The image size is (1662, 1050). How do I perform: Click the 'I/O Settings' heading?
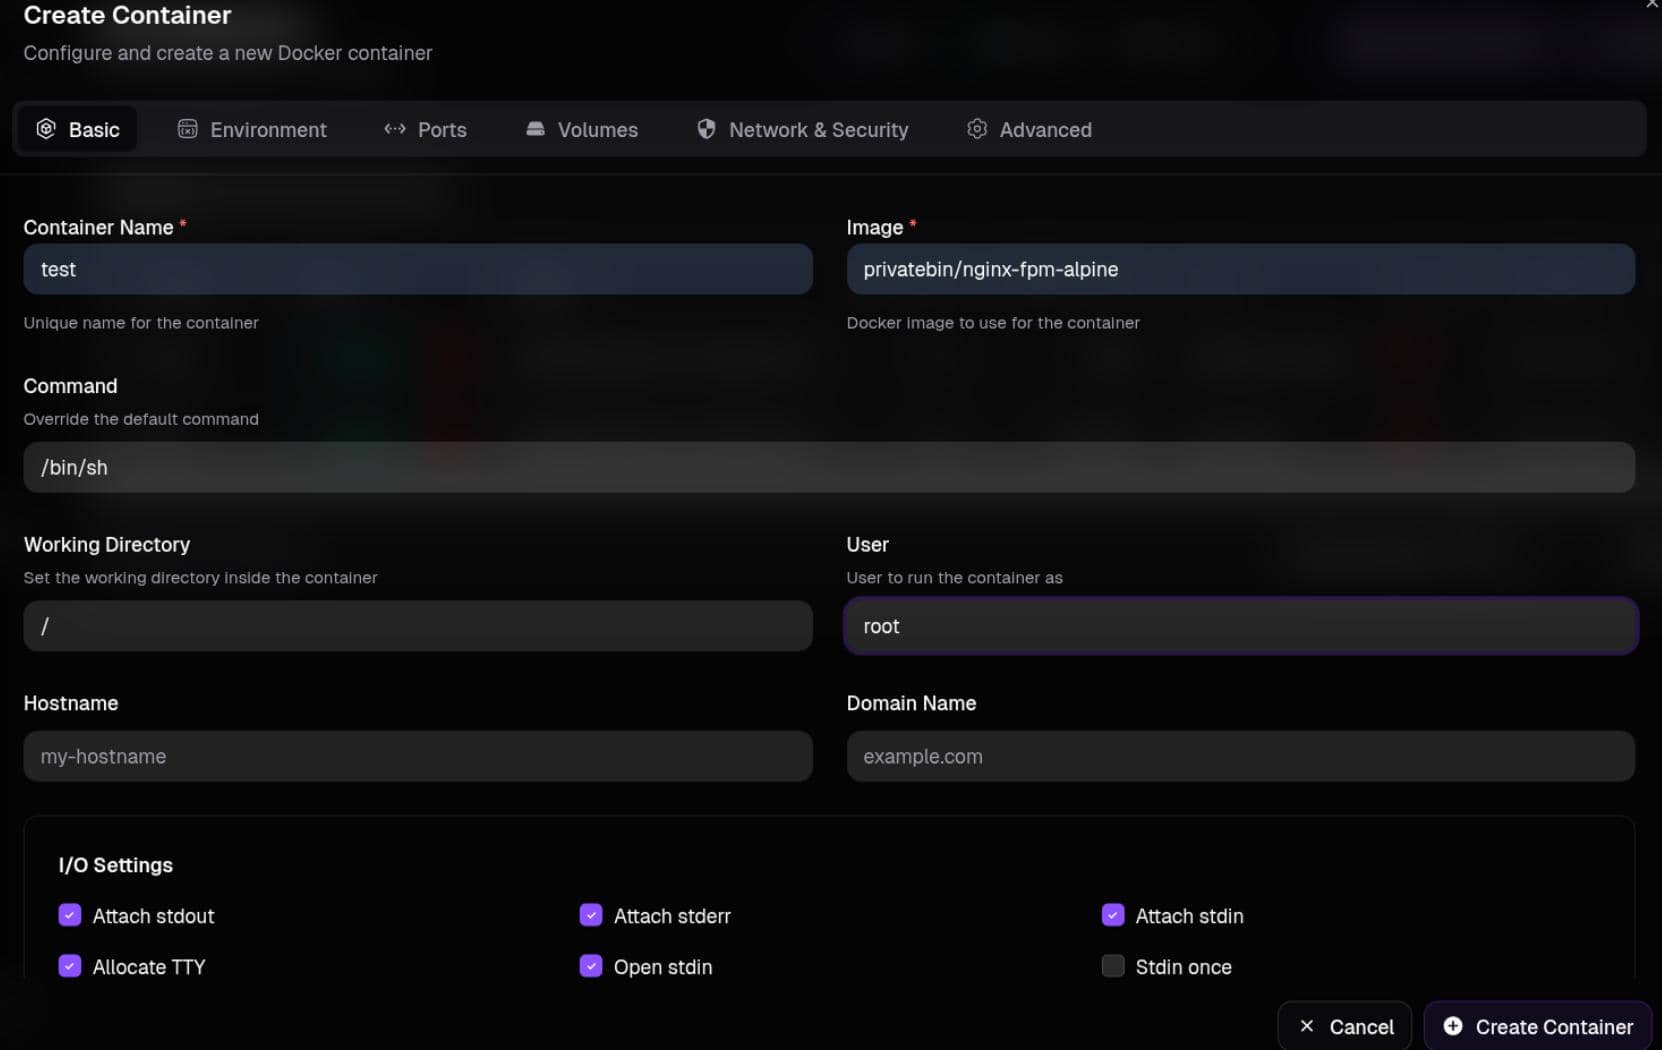click(116, 865)
